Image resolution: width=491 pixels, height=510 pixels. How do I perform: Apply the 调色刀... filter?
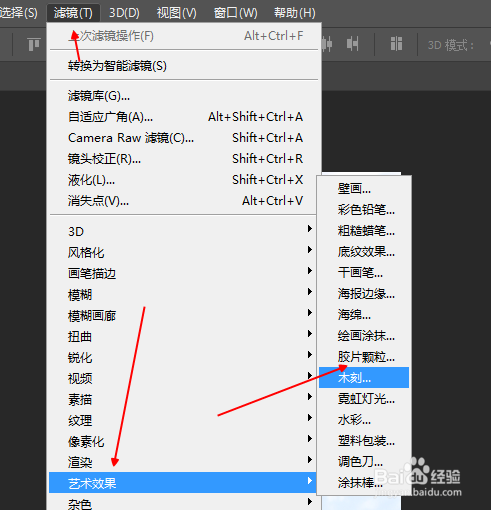[x=364, y=462]
